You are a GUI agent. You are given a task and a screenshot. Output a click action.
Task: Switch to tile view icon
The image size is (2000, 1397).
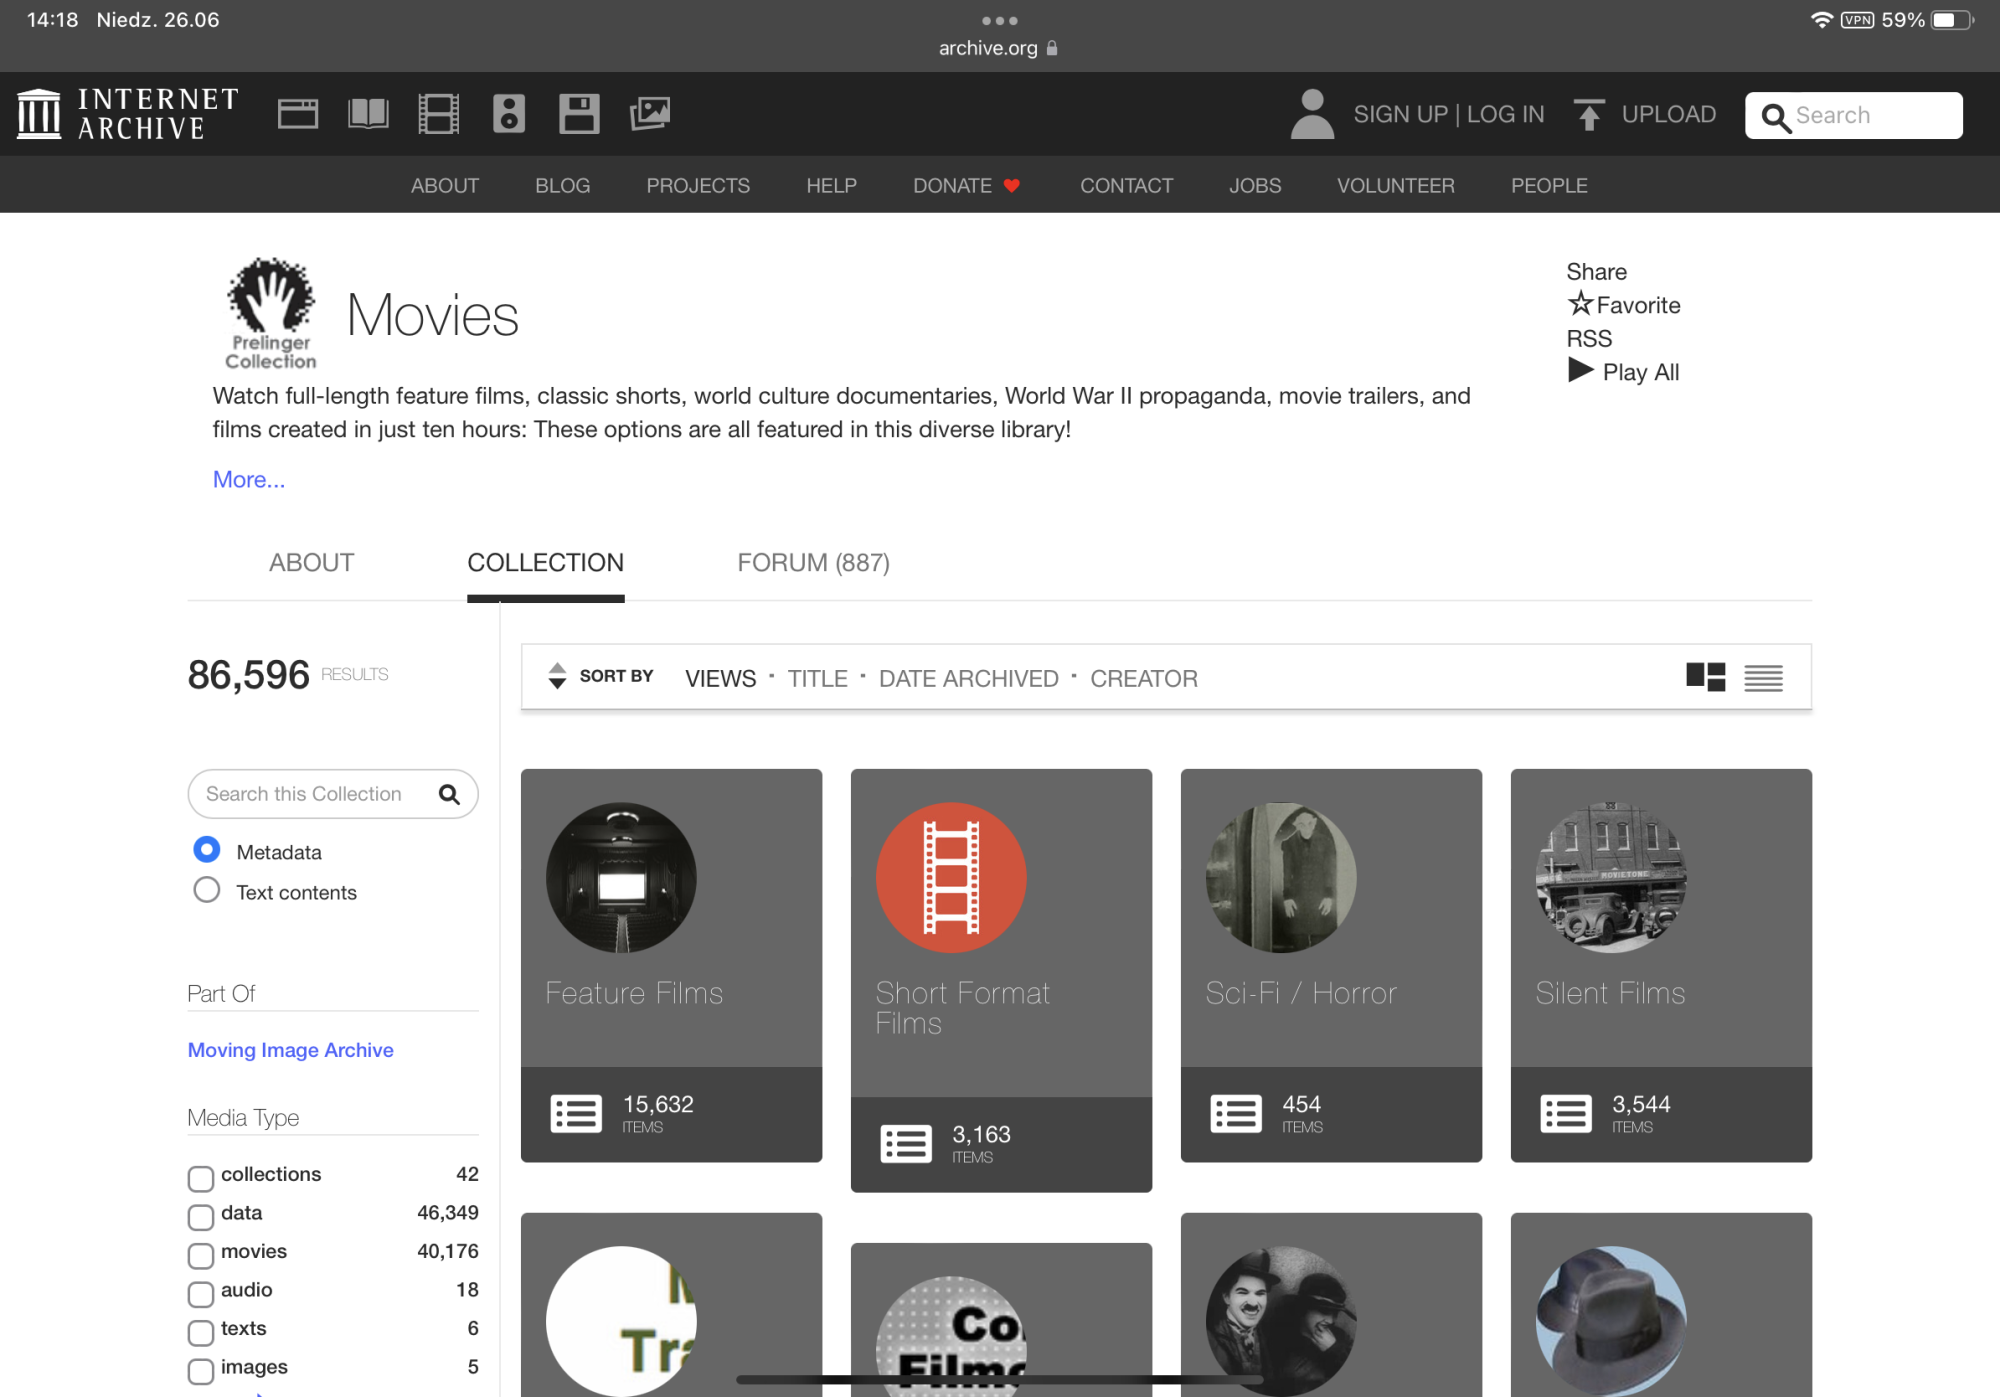tap(1705, 677)
